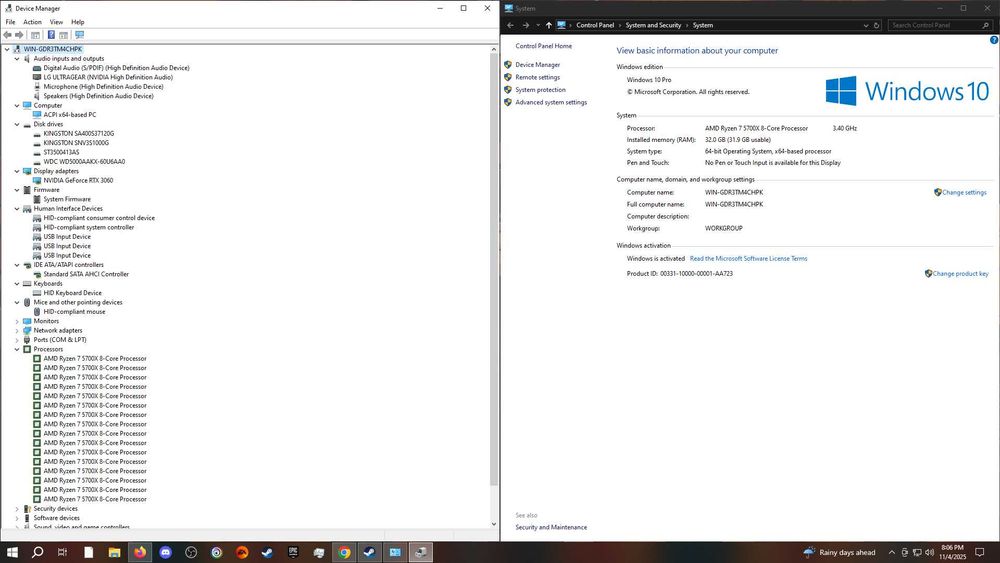Select HID Keyboard Device
The width and height of the screenshot is (1000, 563).
pos(72,293)
